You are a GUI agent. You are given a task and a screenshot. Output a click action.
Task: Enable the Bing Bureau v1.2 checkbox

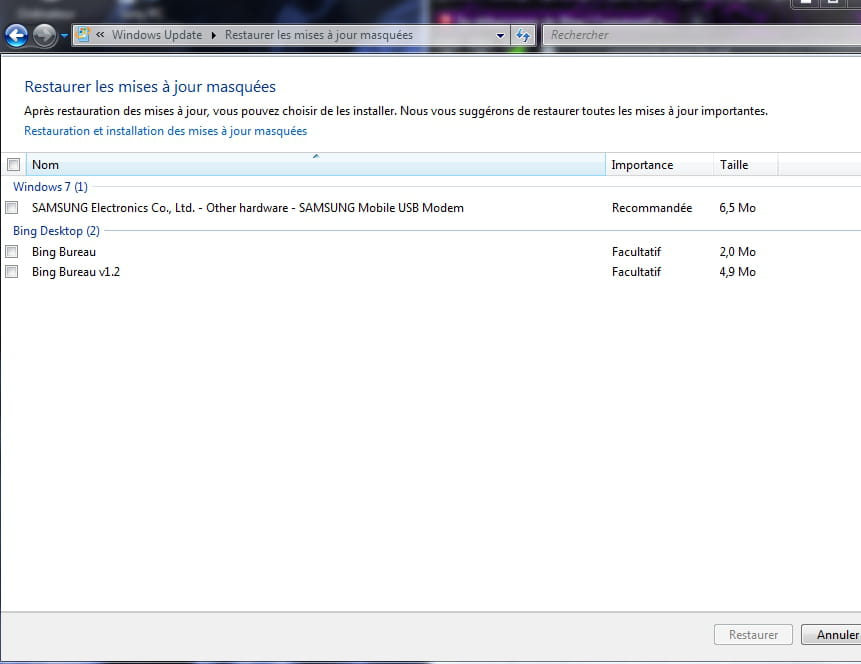coord(12,272)
